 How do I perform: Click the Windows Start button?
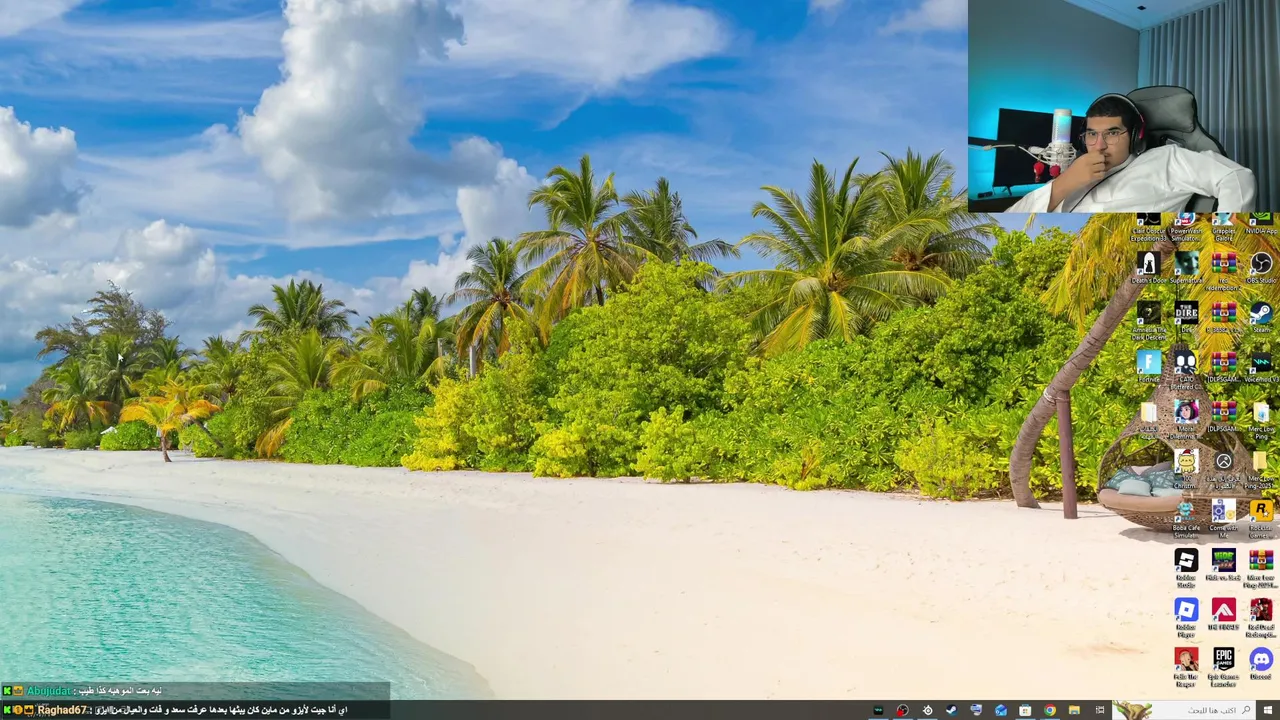pyautogui.click(x=1267, y=710)
